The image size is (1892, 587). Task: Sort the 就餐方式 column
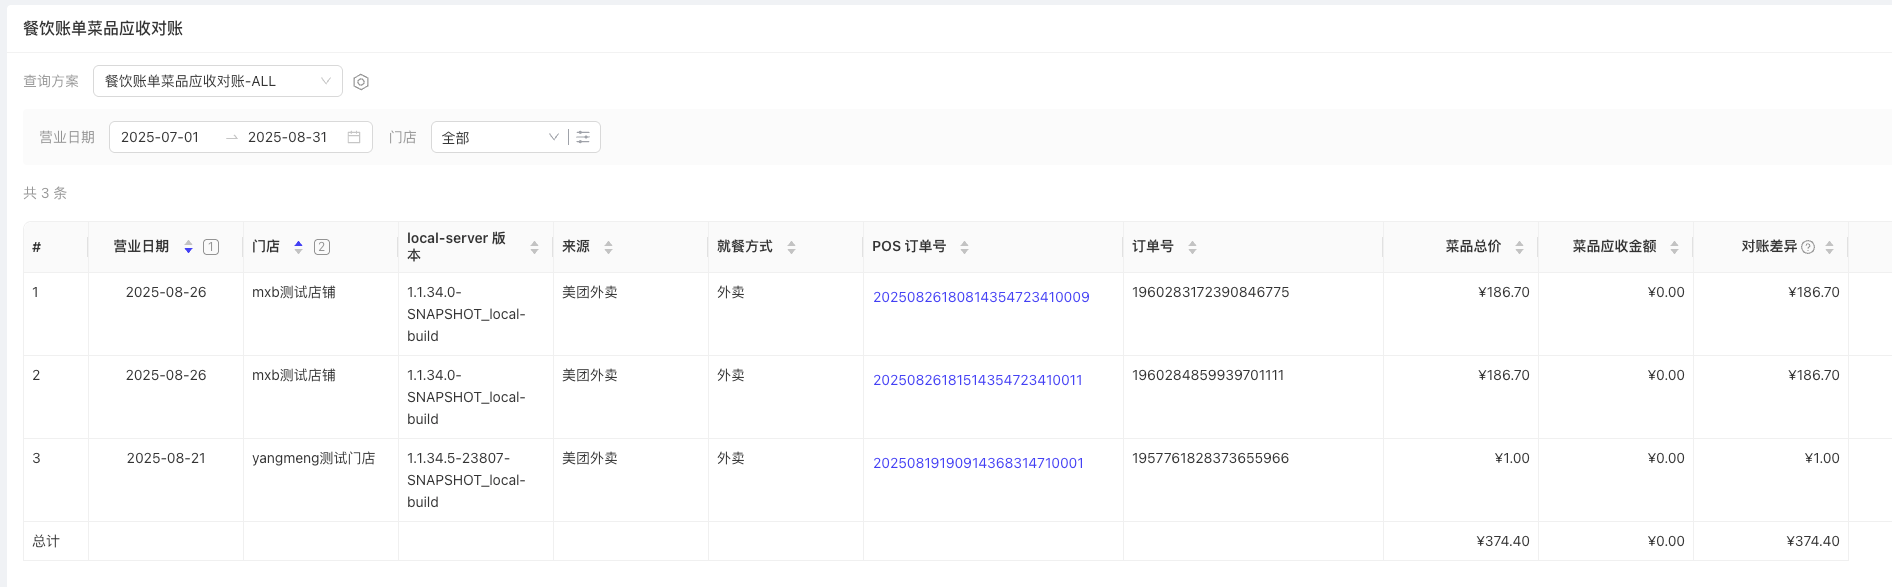point(791,247)
